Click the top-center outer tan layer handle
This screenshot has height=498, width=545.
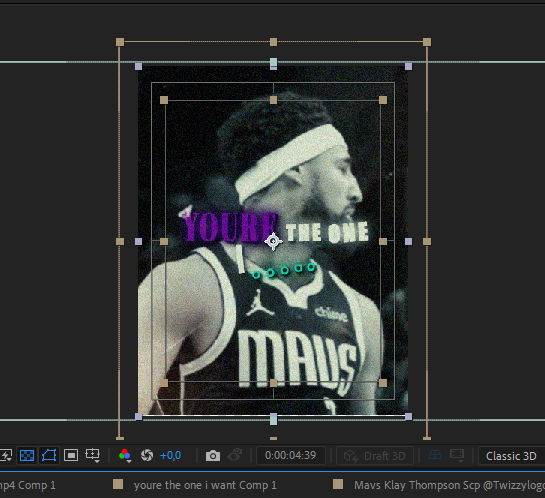[274, 42]
